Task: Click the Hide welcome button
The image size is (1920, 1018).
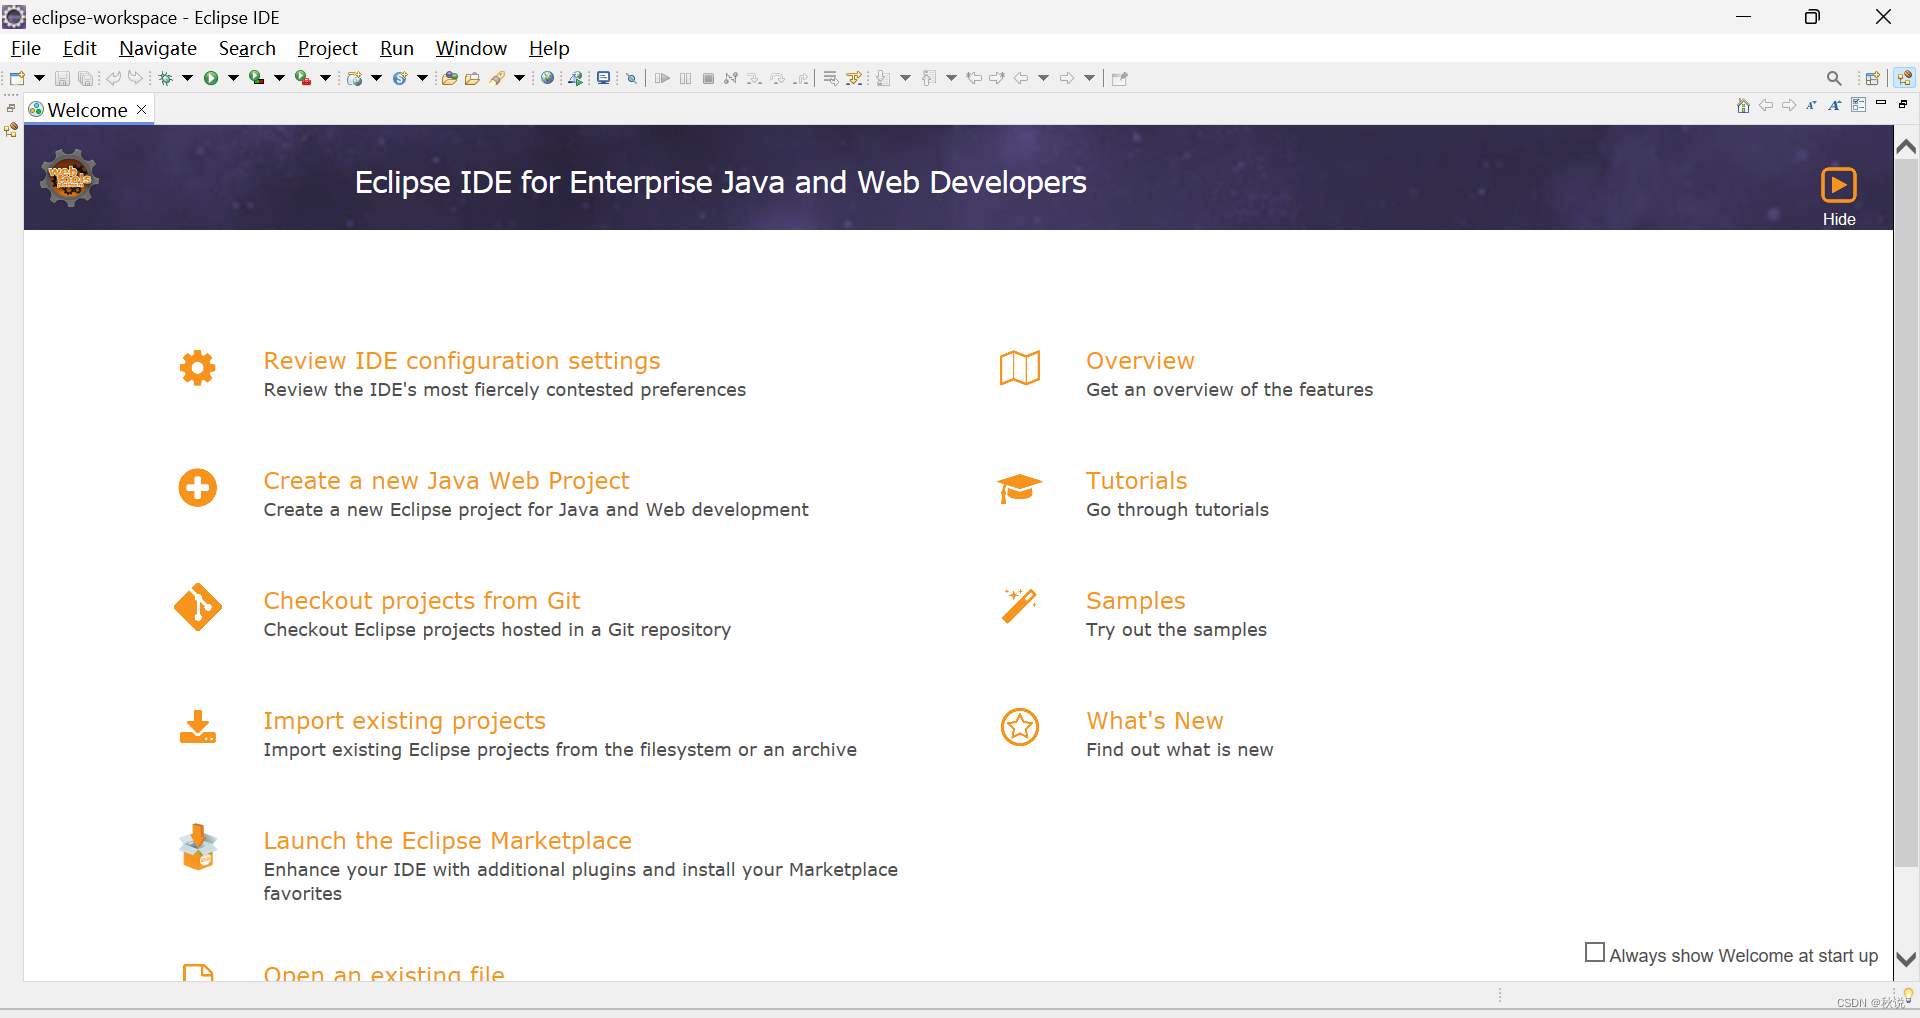Action: (1839, 197)
